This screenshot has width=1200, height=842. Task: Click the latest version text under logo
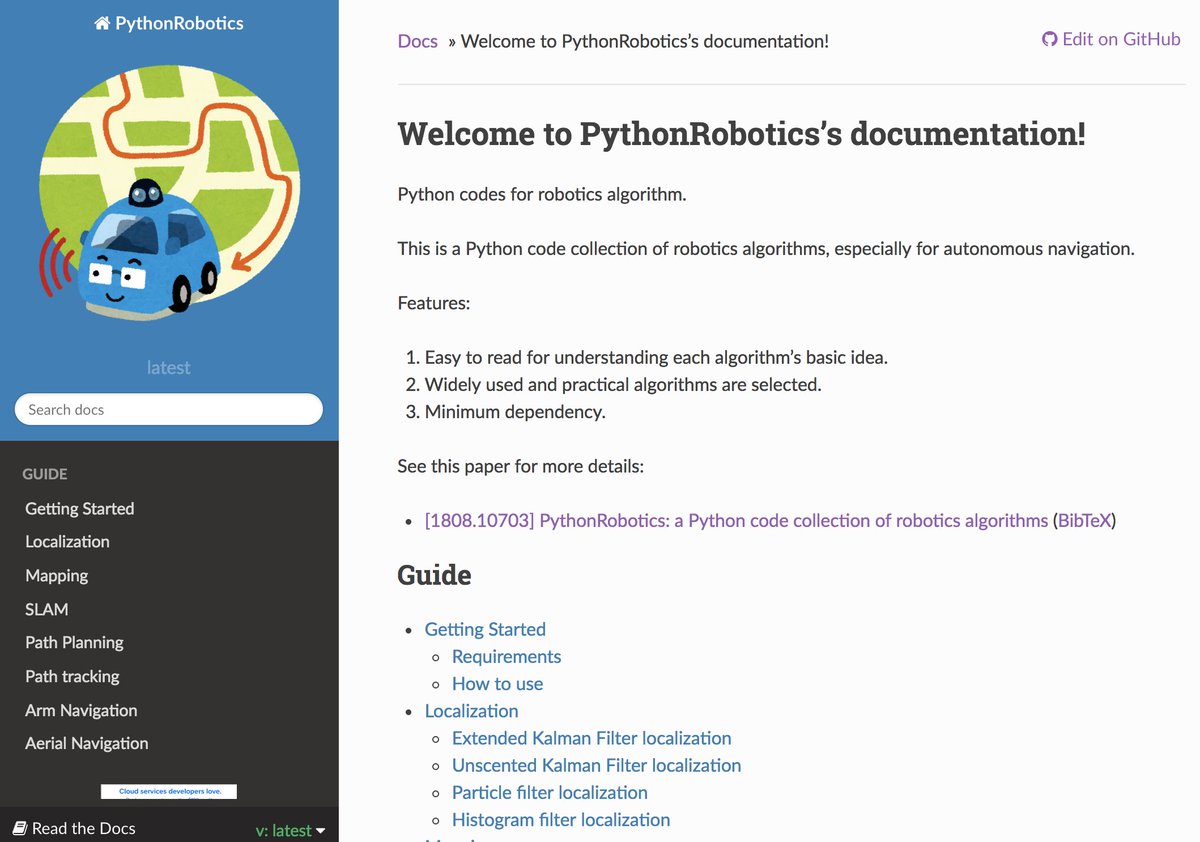point(168,367)
